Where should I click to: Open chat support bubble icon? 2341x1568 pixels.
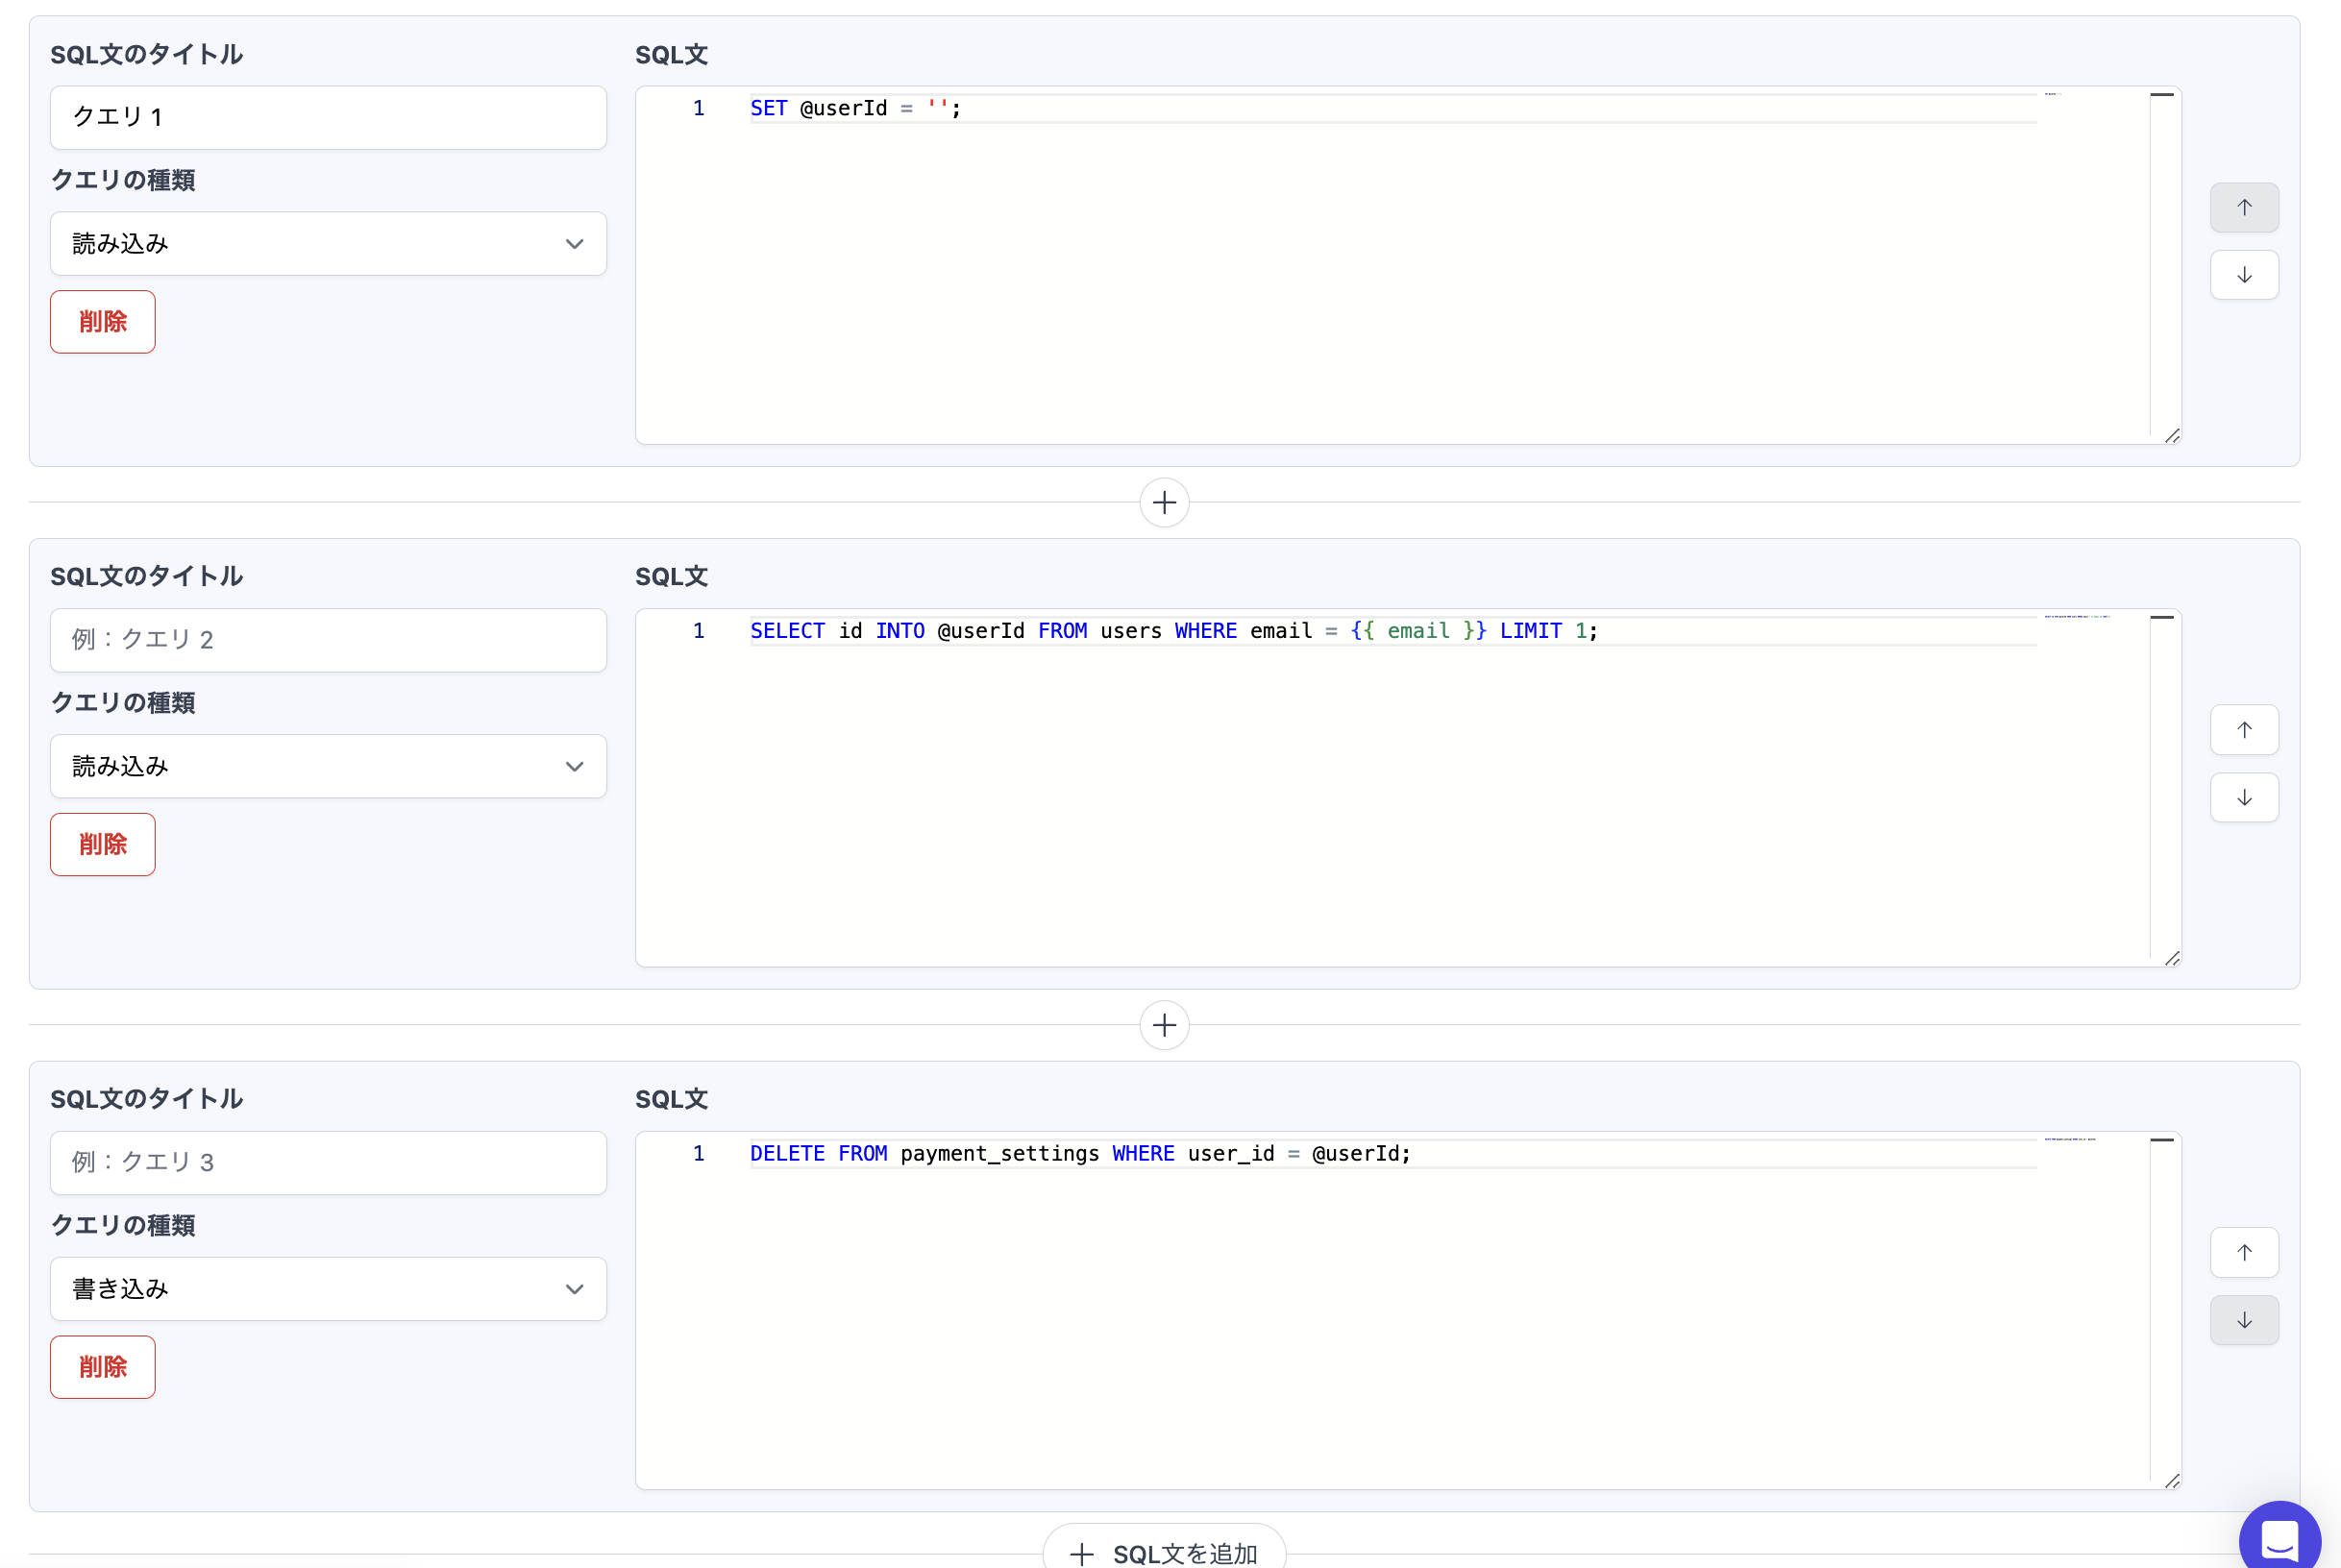(x=2279, y=1540)
